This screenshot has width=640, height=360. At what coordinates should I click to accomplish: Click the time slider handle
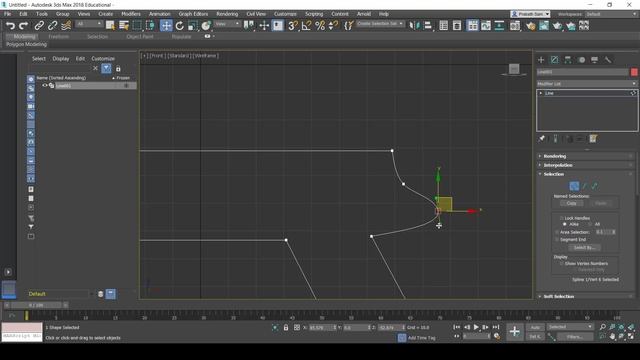click(36, 305)
